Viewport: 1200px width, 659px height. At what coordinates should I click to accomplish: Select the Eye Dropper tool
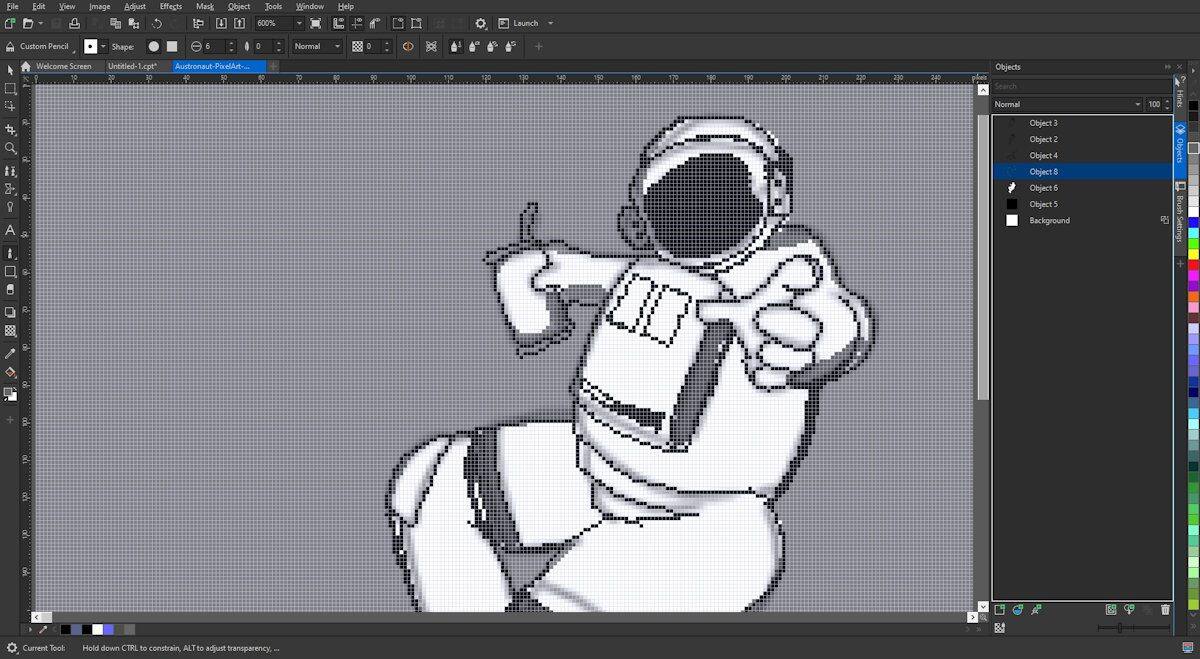coord(11,352)
